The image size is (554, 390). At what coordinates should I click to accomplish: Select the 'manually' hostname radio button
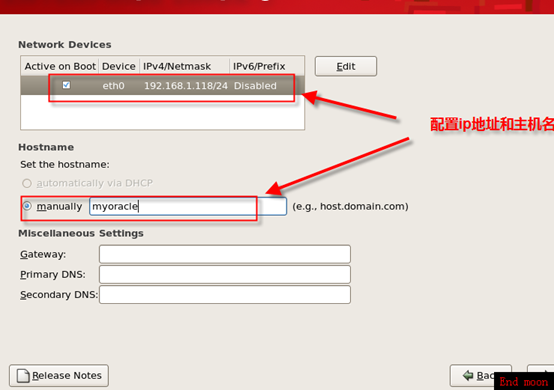27,206
